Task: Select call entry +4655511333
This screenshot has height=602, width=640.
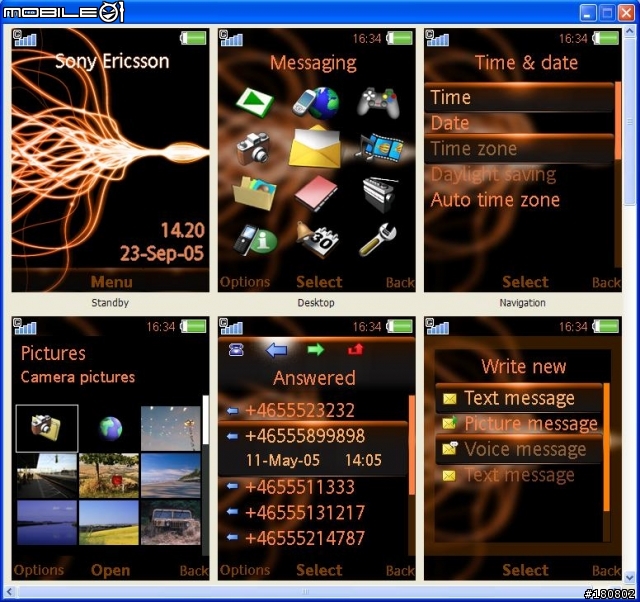Action: (x=313, y=487)
